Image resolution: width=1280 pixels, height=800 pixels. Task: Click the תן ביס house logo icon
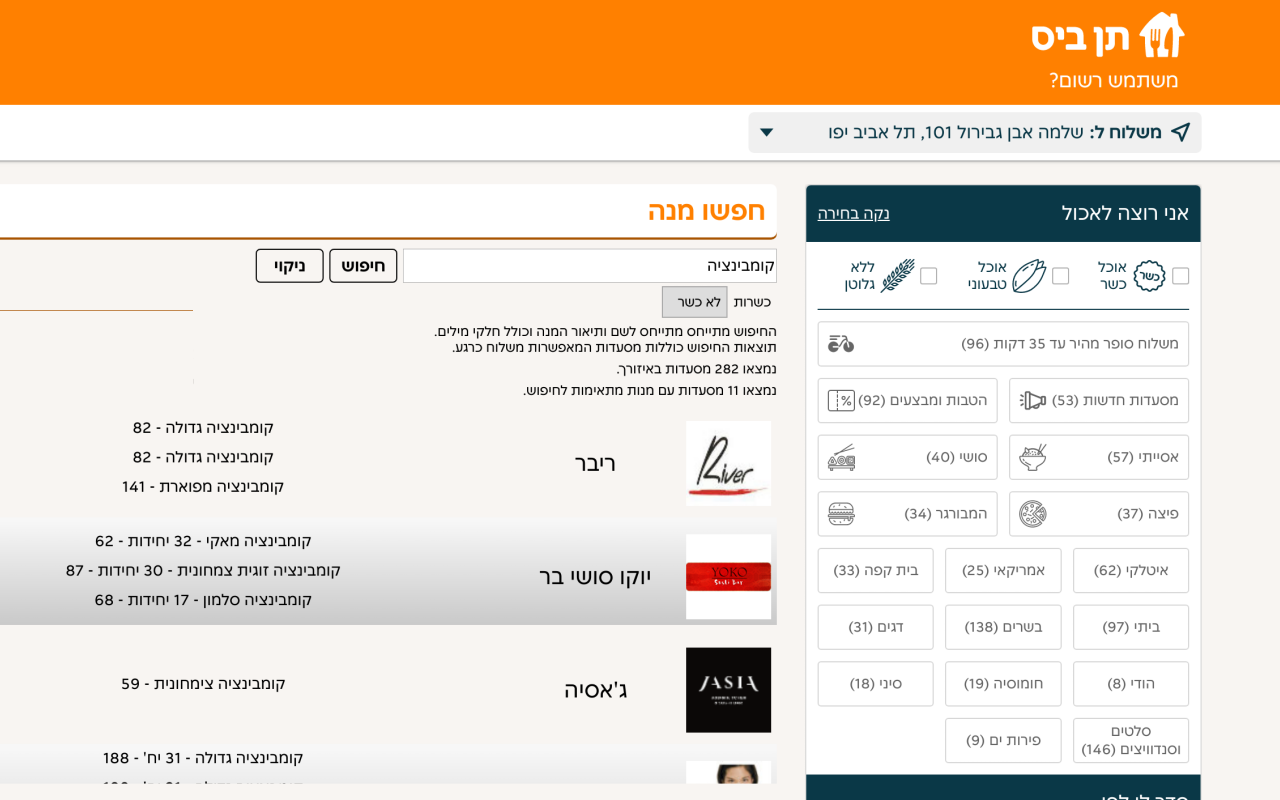1162,35
